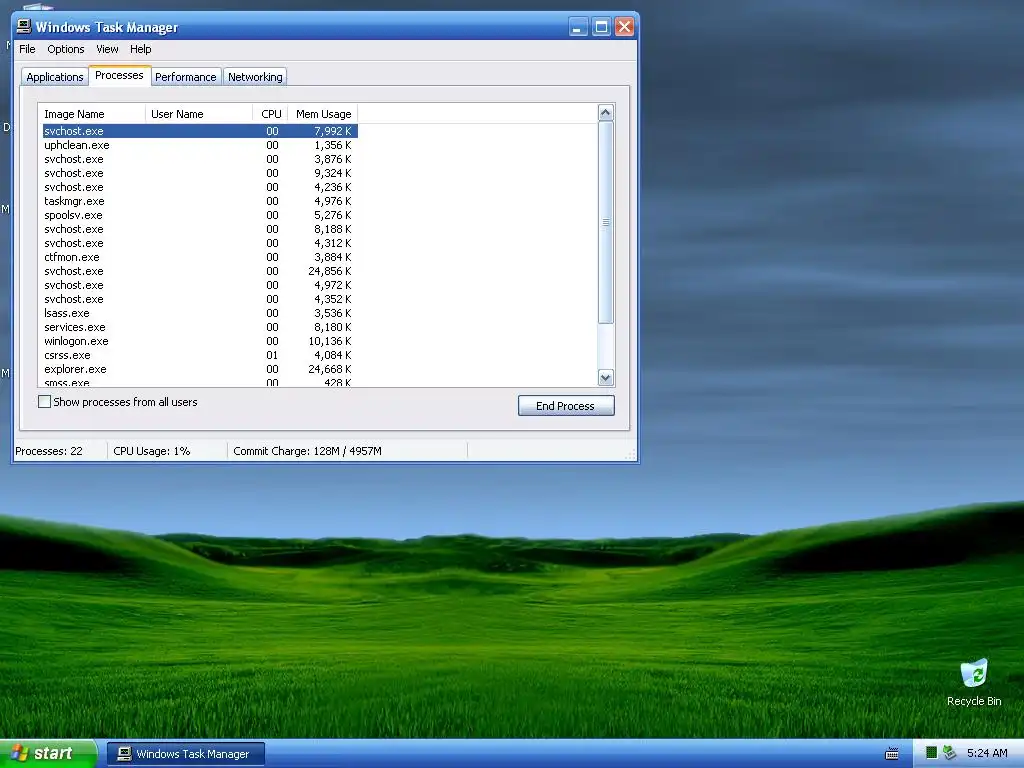Viewport: 1024px width, 768px height.
Task: Select svchost.exe using 8,188 K
Action: click(200, 229)
